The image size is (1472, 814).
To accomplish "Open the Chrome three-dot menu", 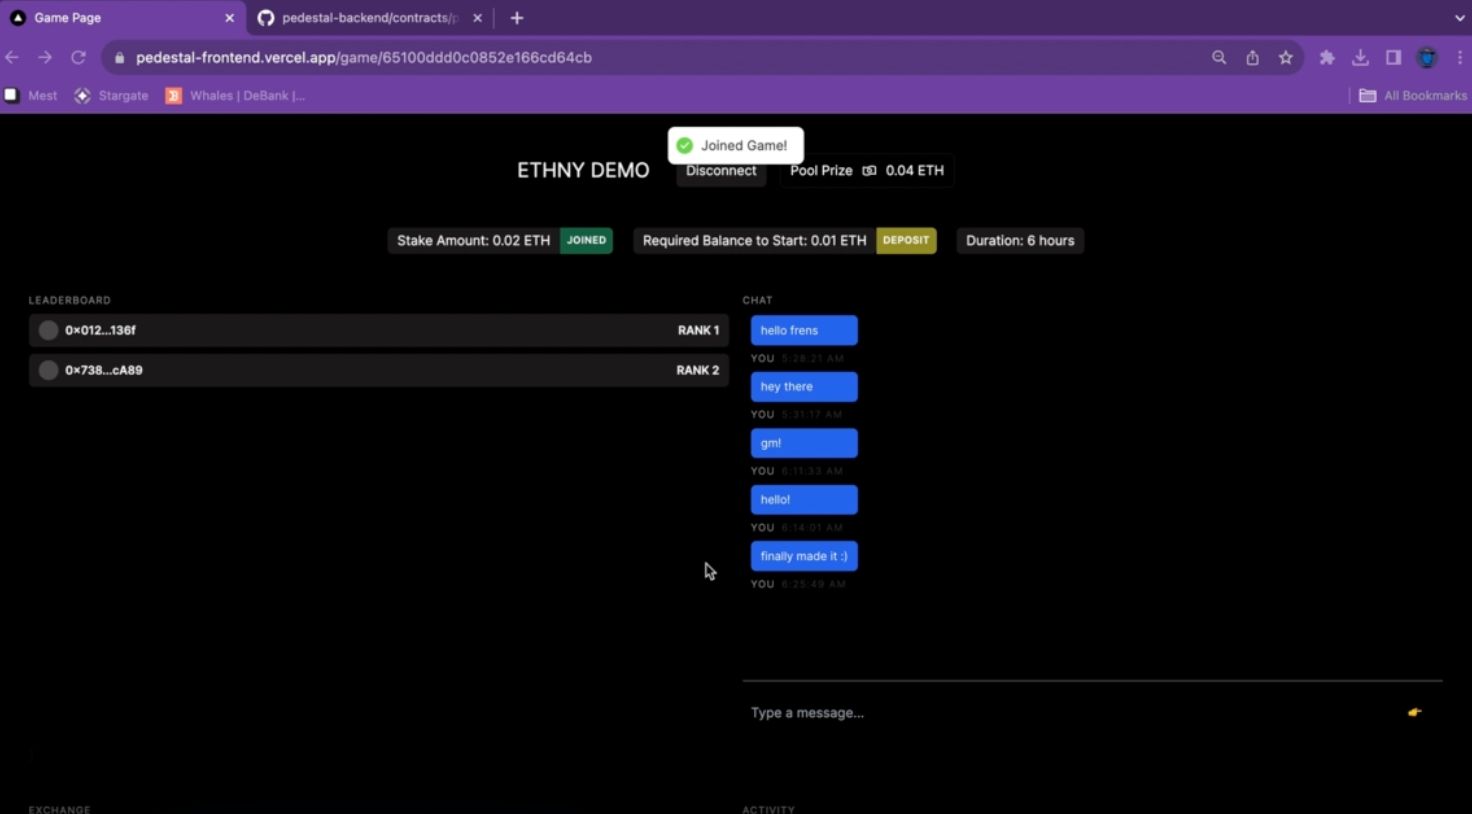I will pos(1460,58).
